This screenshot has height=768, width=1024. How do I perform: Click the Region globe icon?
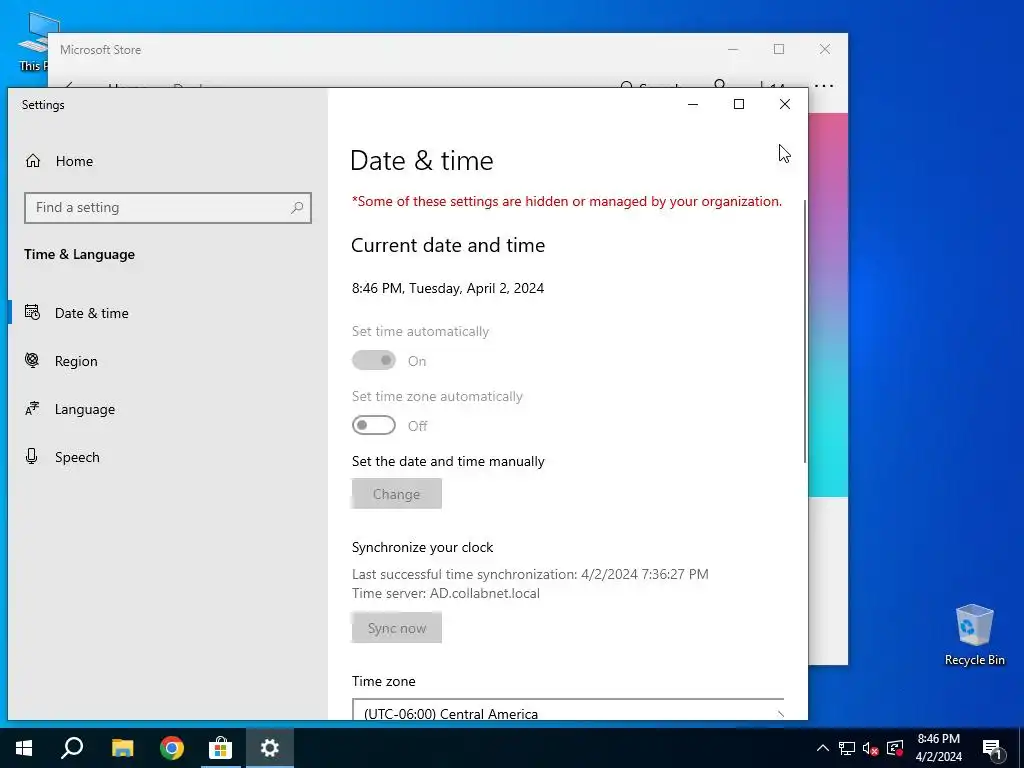coord(32,360)
